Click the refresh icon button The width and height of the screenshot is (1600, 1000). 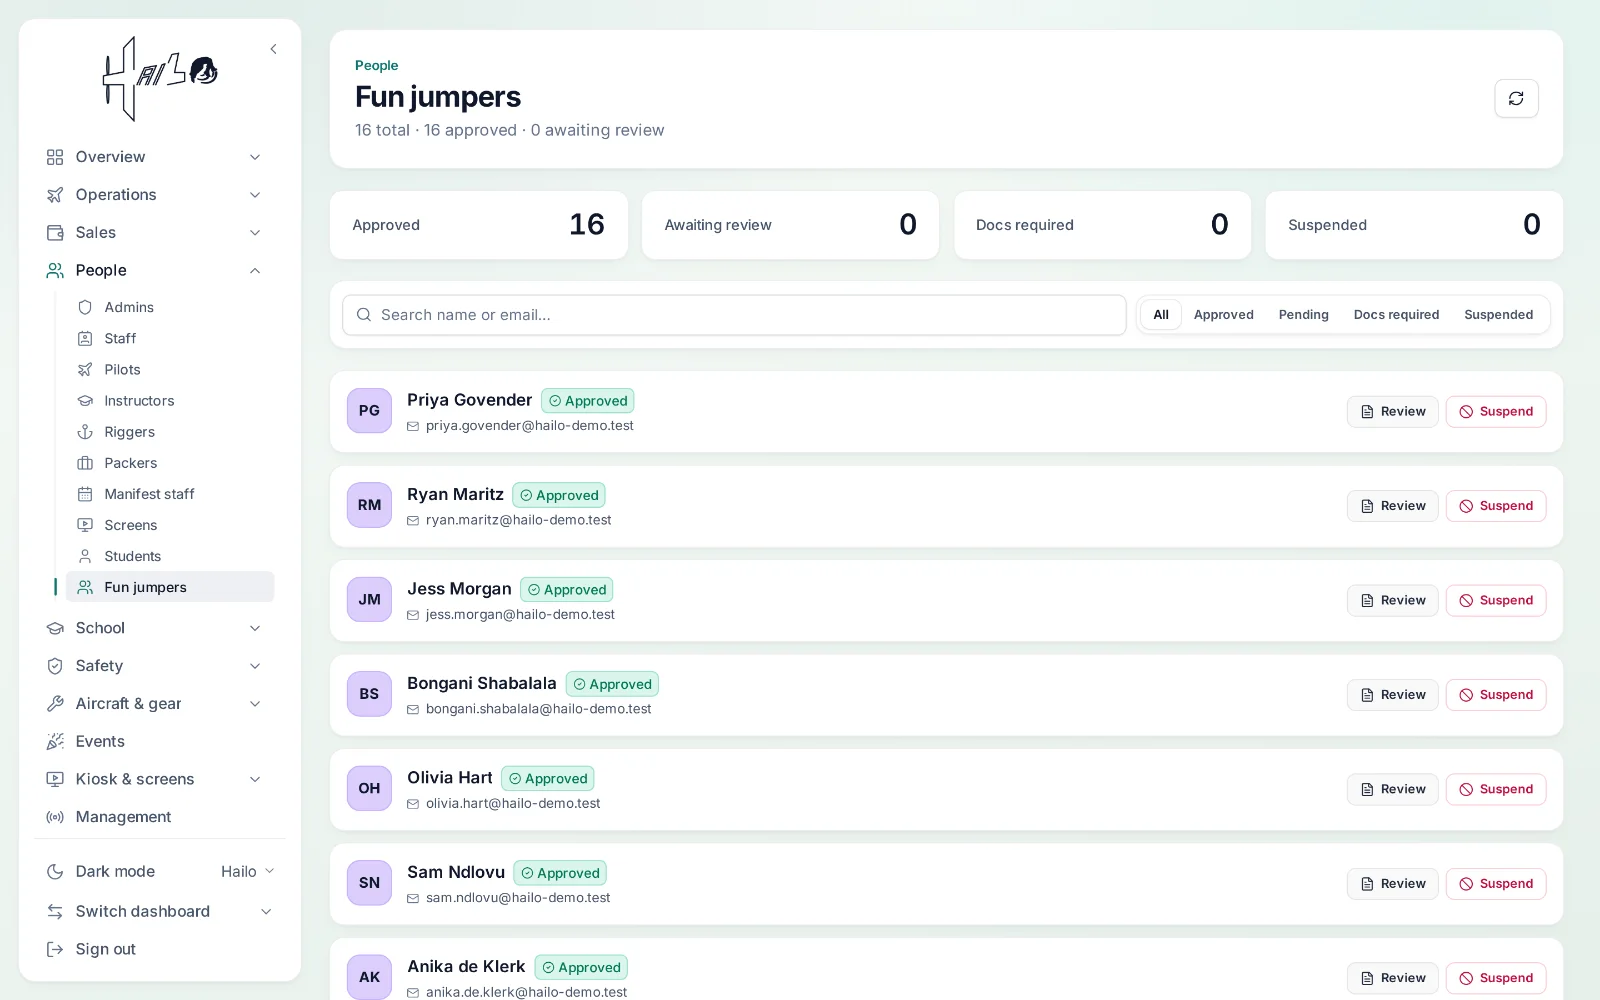coord(1516,98)
